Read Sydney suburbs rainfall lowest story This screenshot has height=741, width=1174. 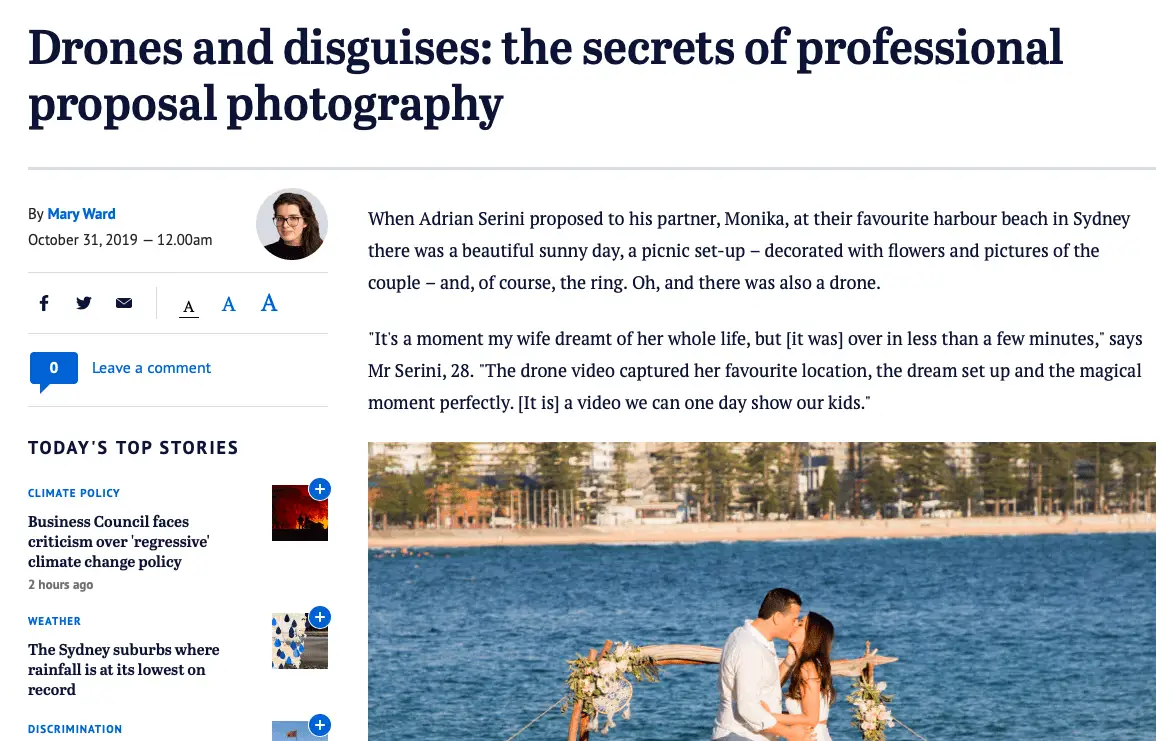124,670
